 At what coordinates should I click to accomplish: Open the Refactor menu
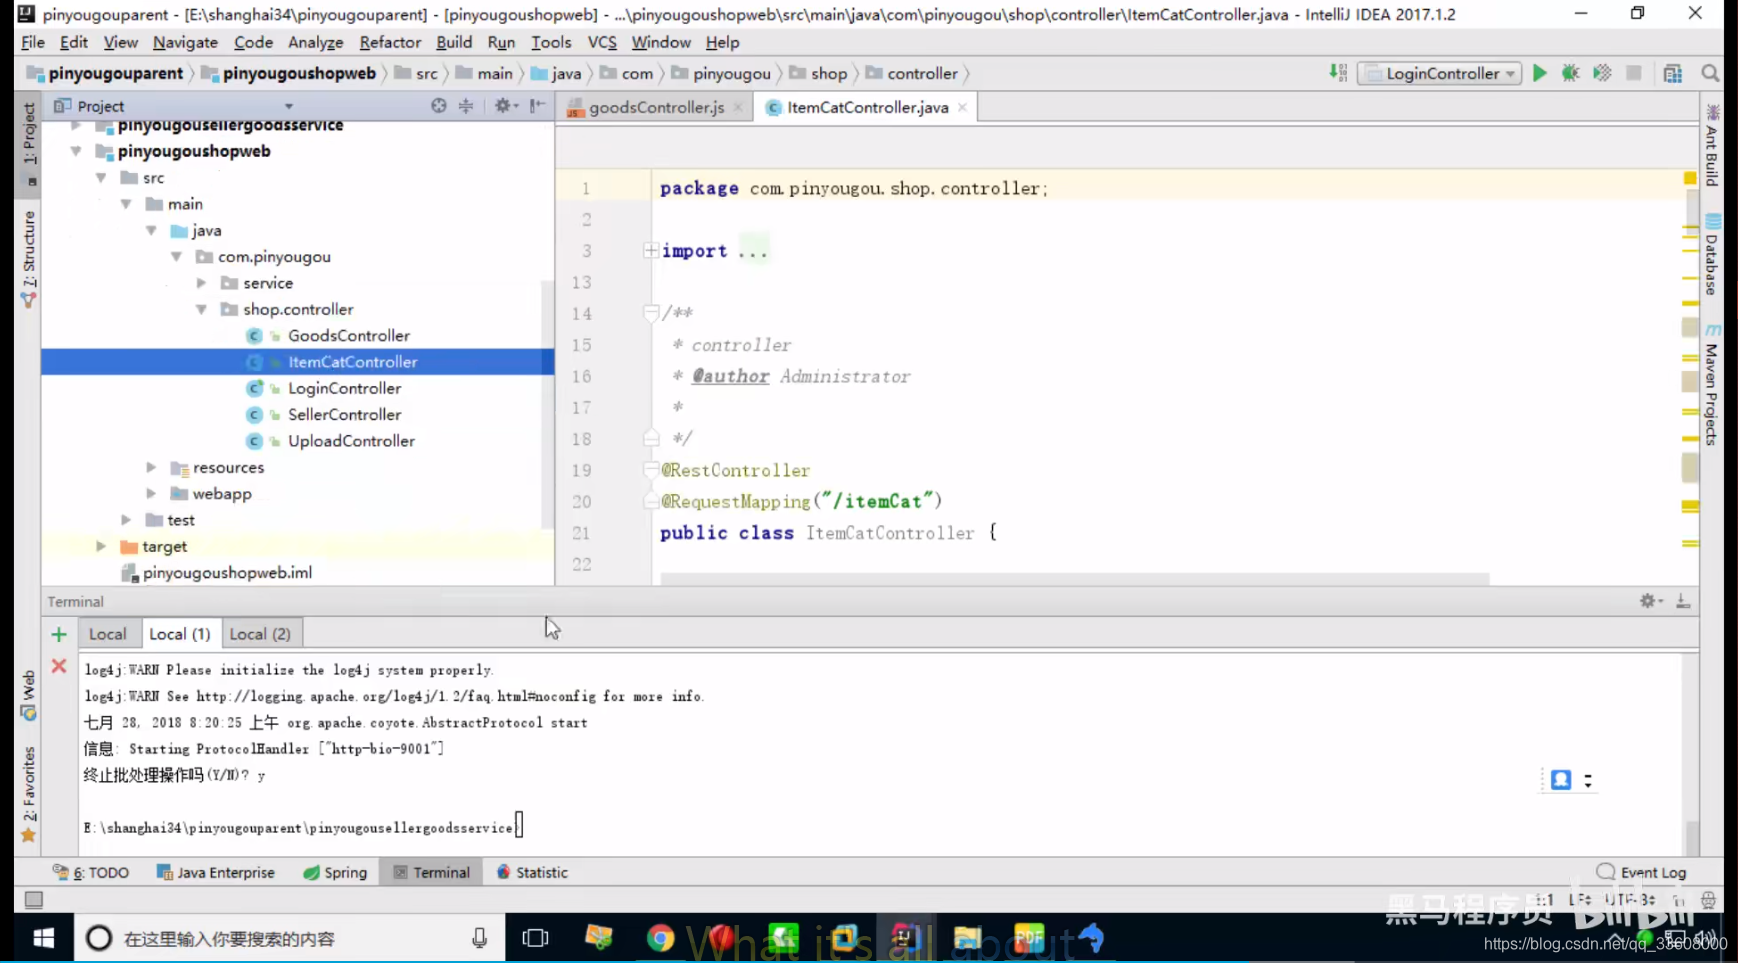[390, 42]
